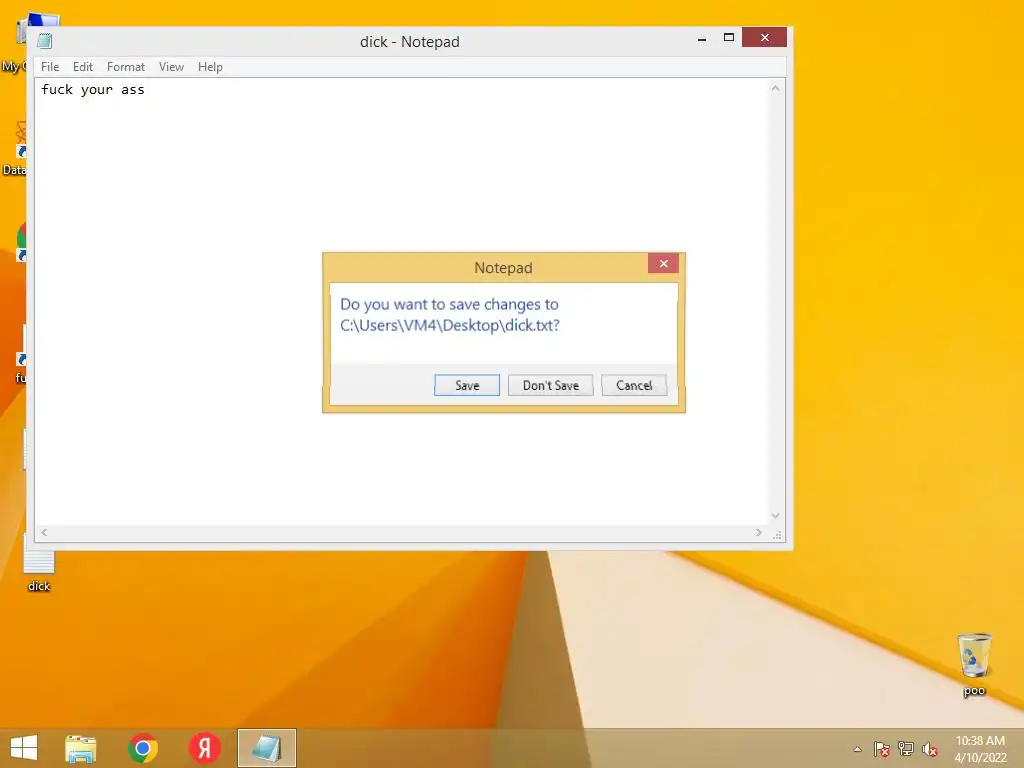The image size is (1024, 768).
Task: Click the Notepad icon in the title bar
Action: click(x=44, y=41)
